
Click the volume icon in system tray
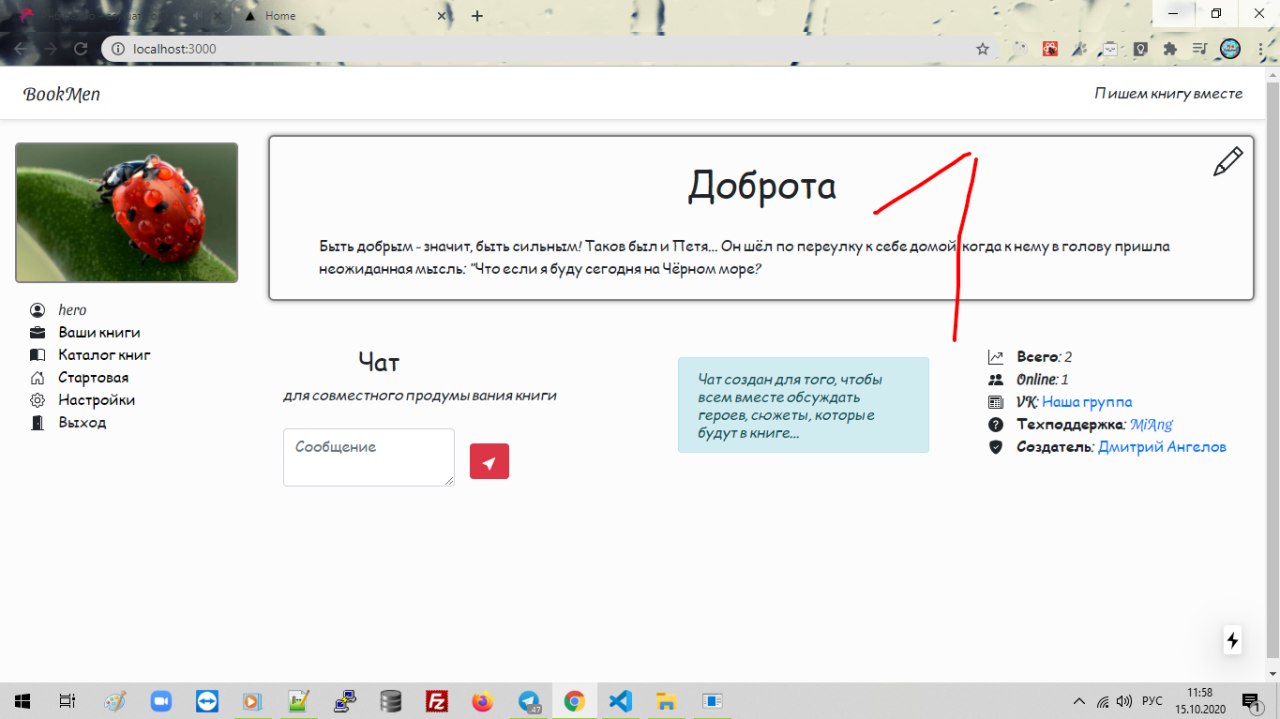(x=1124, y=701)
